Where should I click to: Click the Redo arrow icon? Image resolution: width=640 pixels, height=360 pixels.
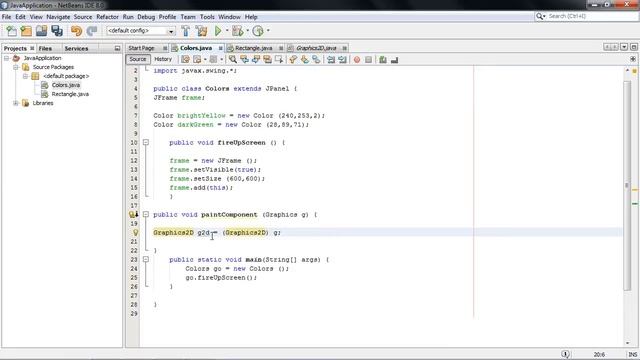[x=92, y=31]
